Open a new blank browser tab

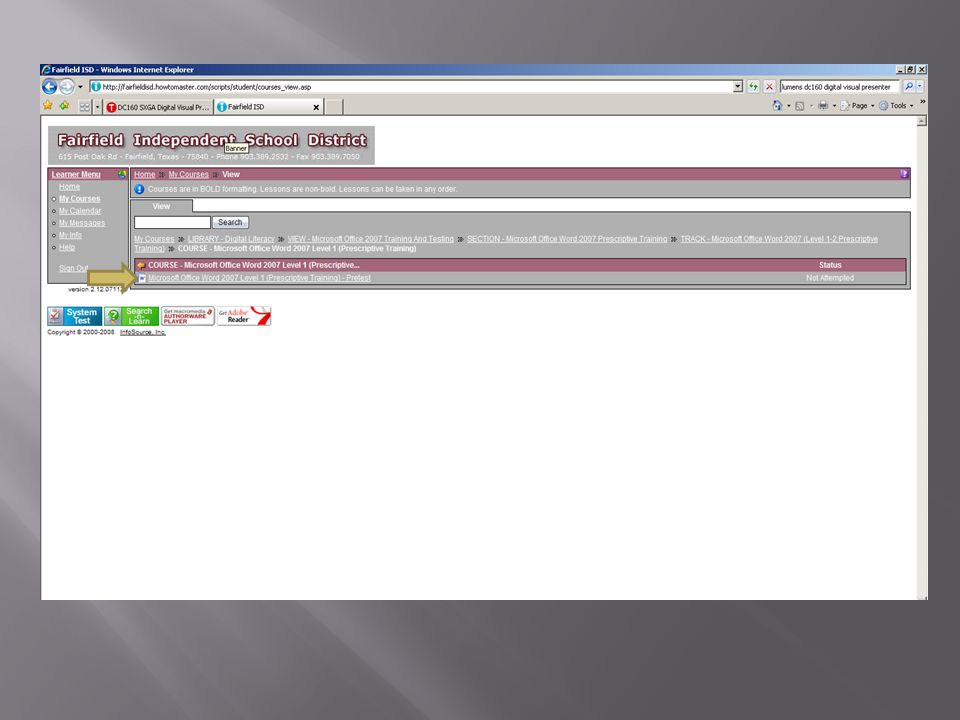pos(334,107)
